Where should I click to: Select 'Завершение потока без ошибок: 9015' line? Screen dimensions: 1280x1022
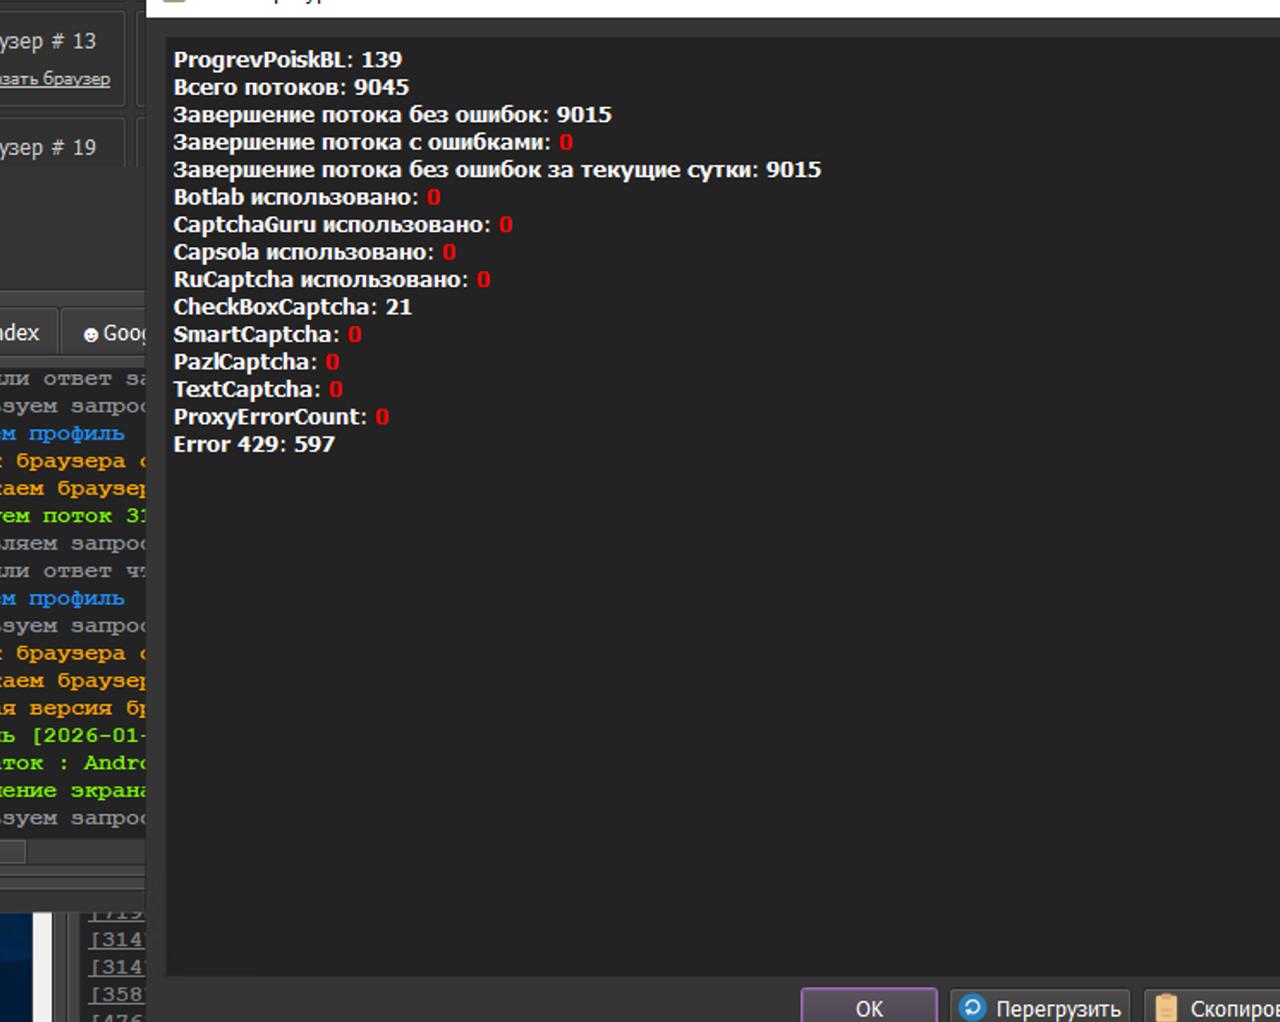[393, 114]
